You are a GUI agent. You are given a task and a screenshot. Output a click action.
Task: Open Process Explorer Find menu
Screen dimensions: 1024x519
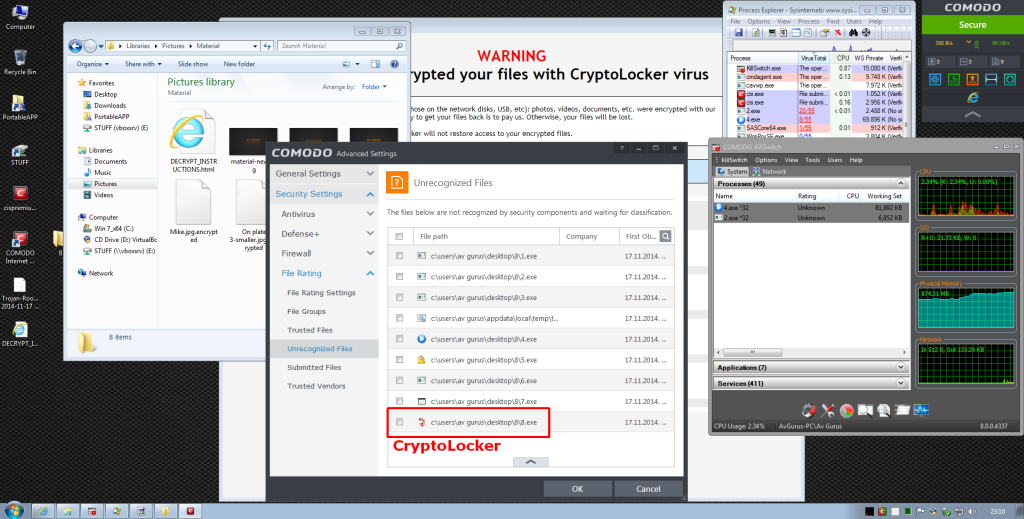(833, 22)
